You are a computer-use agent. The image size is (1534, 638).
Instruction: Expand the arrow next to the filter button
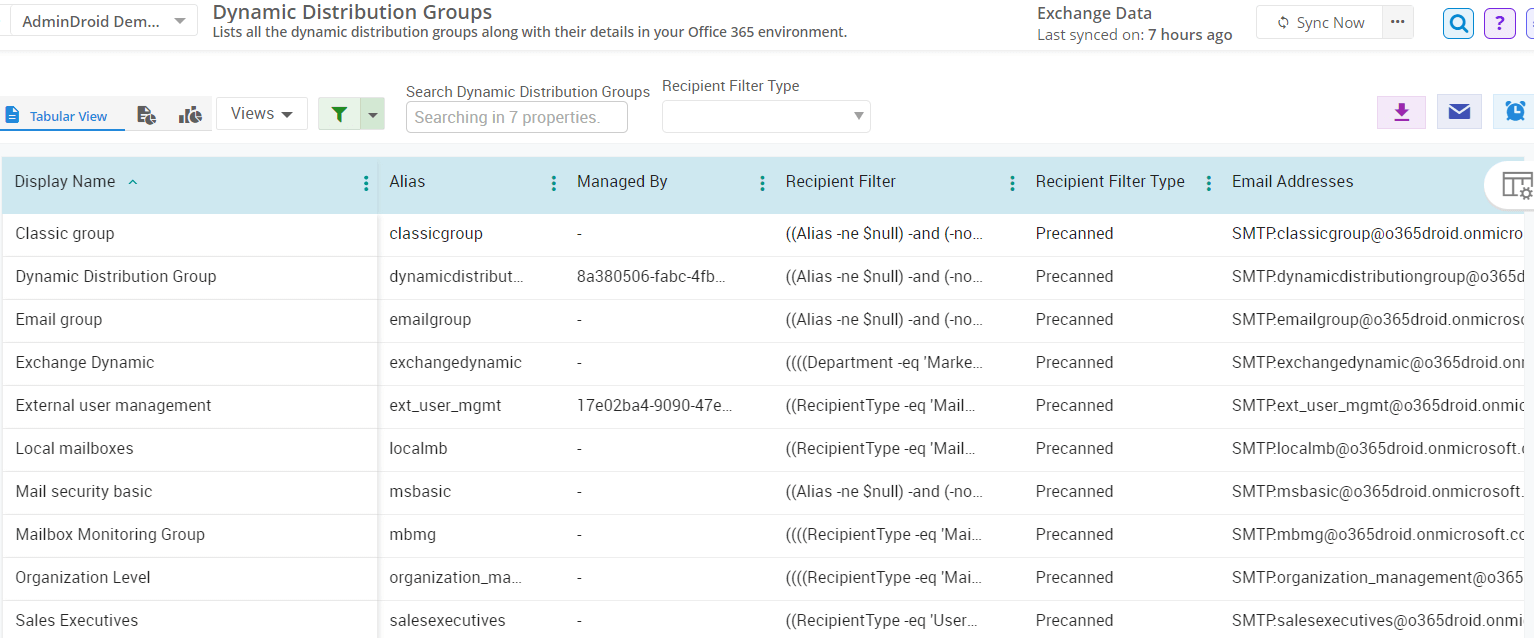click(x=372, y=115)
